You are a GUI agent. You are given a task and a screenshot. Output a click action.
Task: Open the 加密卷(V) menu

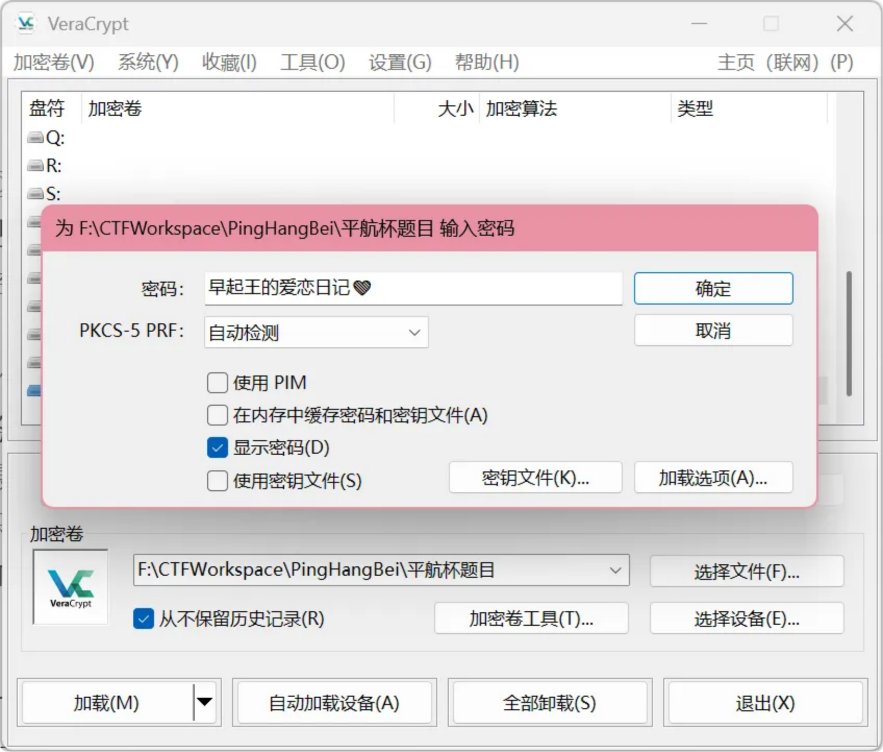[53, 62]
